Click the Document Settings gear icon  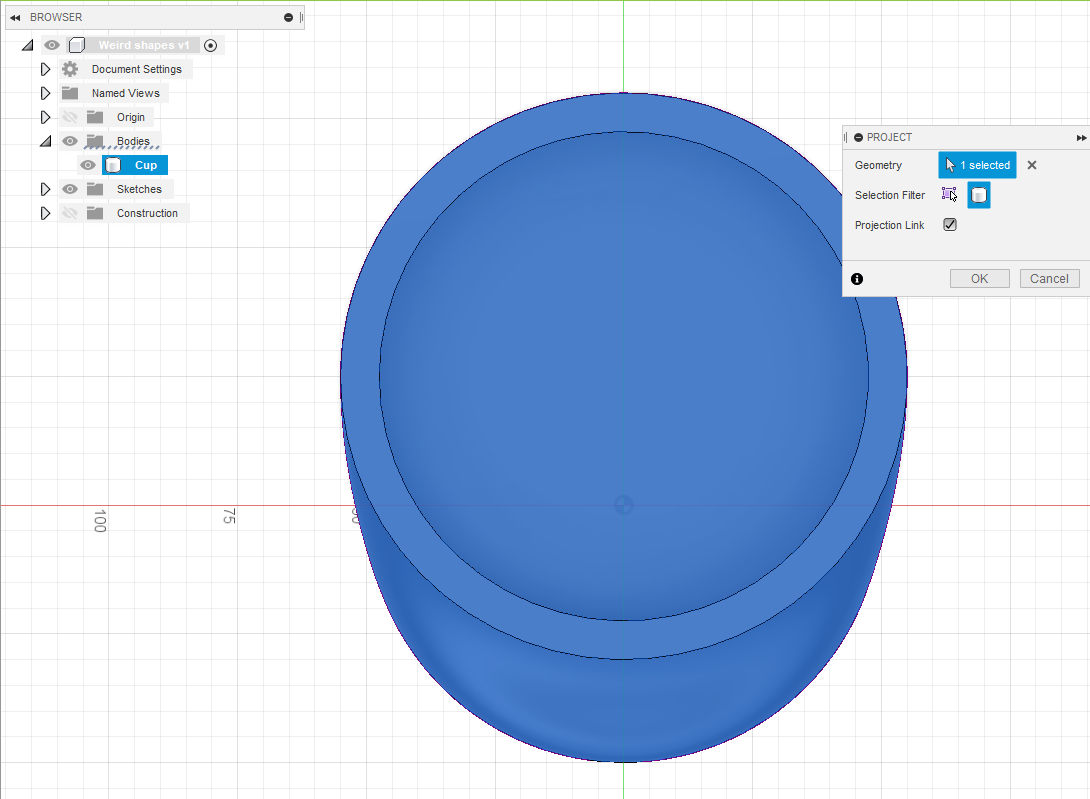[70, 69]
